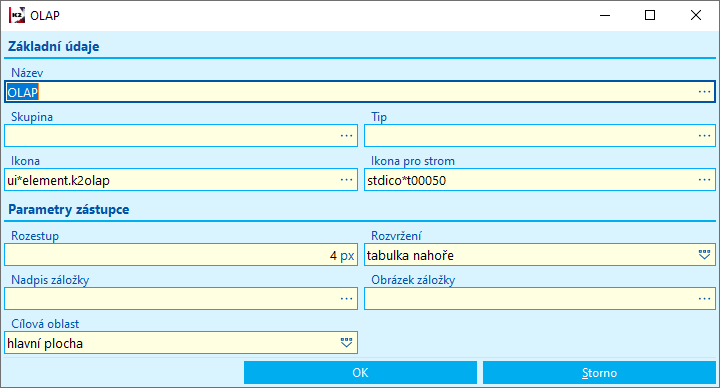This screenshot has height=388, width=720.
Task: Cancel the dialog with Storno
Action: (599, 372)
